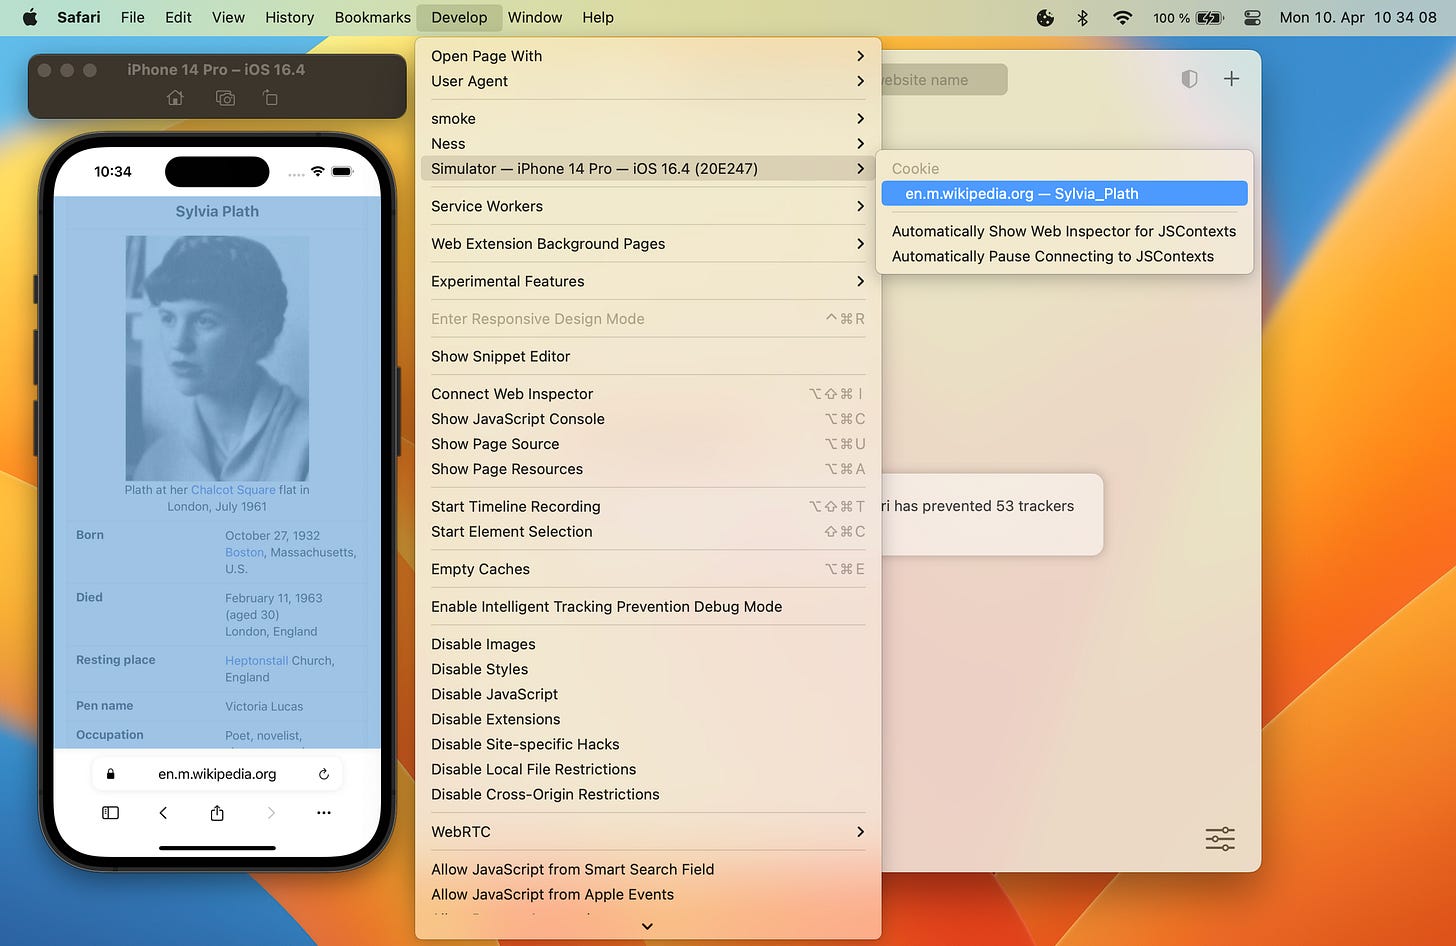Image resolution: width=1456 pixels, height=946 pixels.
Task: Expand the Service Workers submenu
Action: [x=648, y=206]
